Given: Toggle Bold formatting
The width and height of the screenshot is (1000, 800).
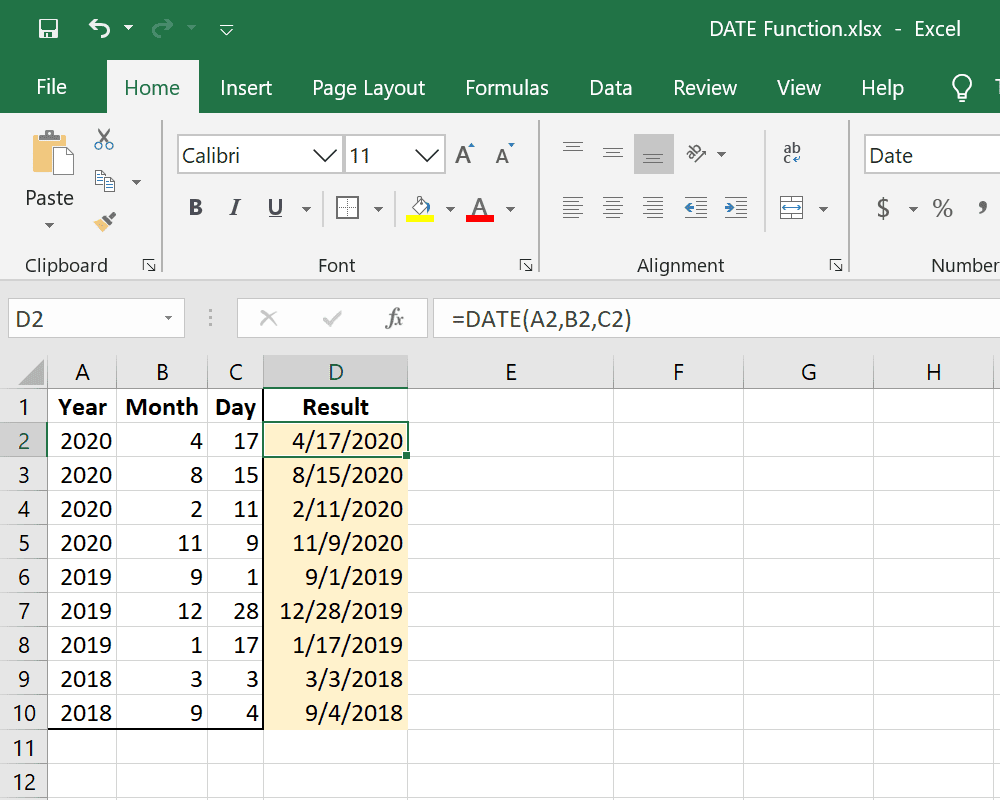Looking at the screenshot, I should 196,207.
